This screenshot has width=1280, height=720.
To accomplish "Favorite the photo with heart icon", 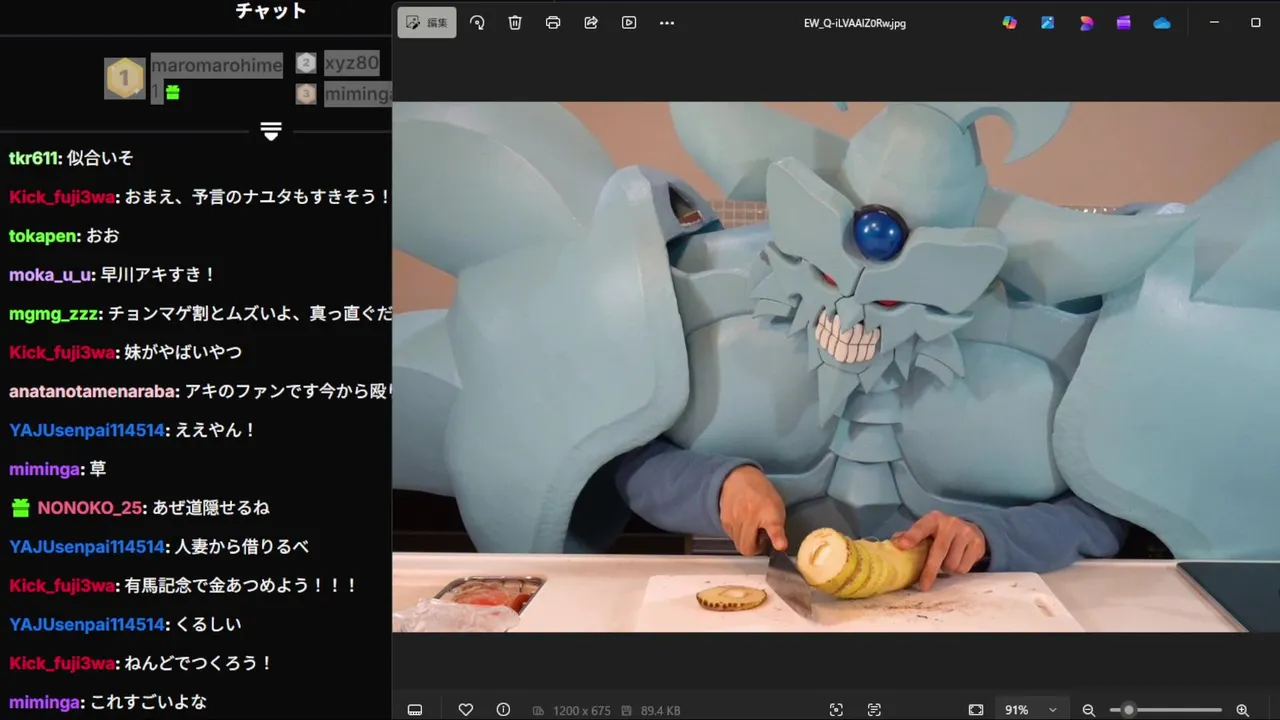I will pos(466,710).
